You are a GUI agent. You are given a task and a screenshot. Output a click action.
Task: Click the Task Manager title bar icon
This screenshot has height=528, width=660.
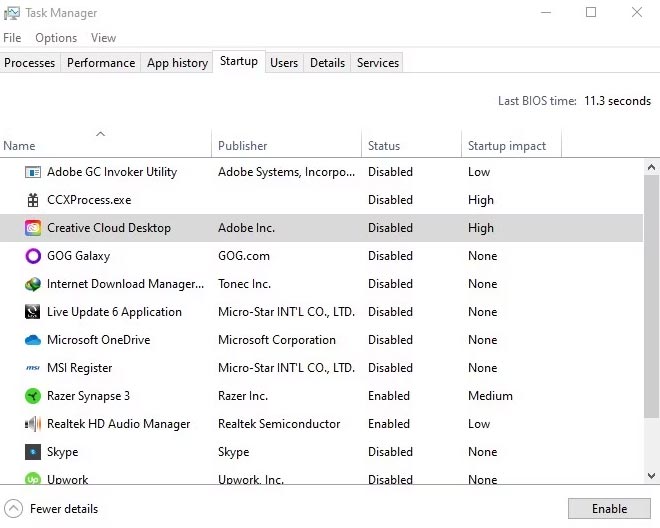(x=11, y=13)
